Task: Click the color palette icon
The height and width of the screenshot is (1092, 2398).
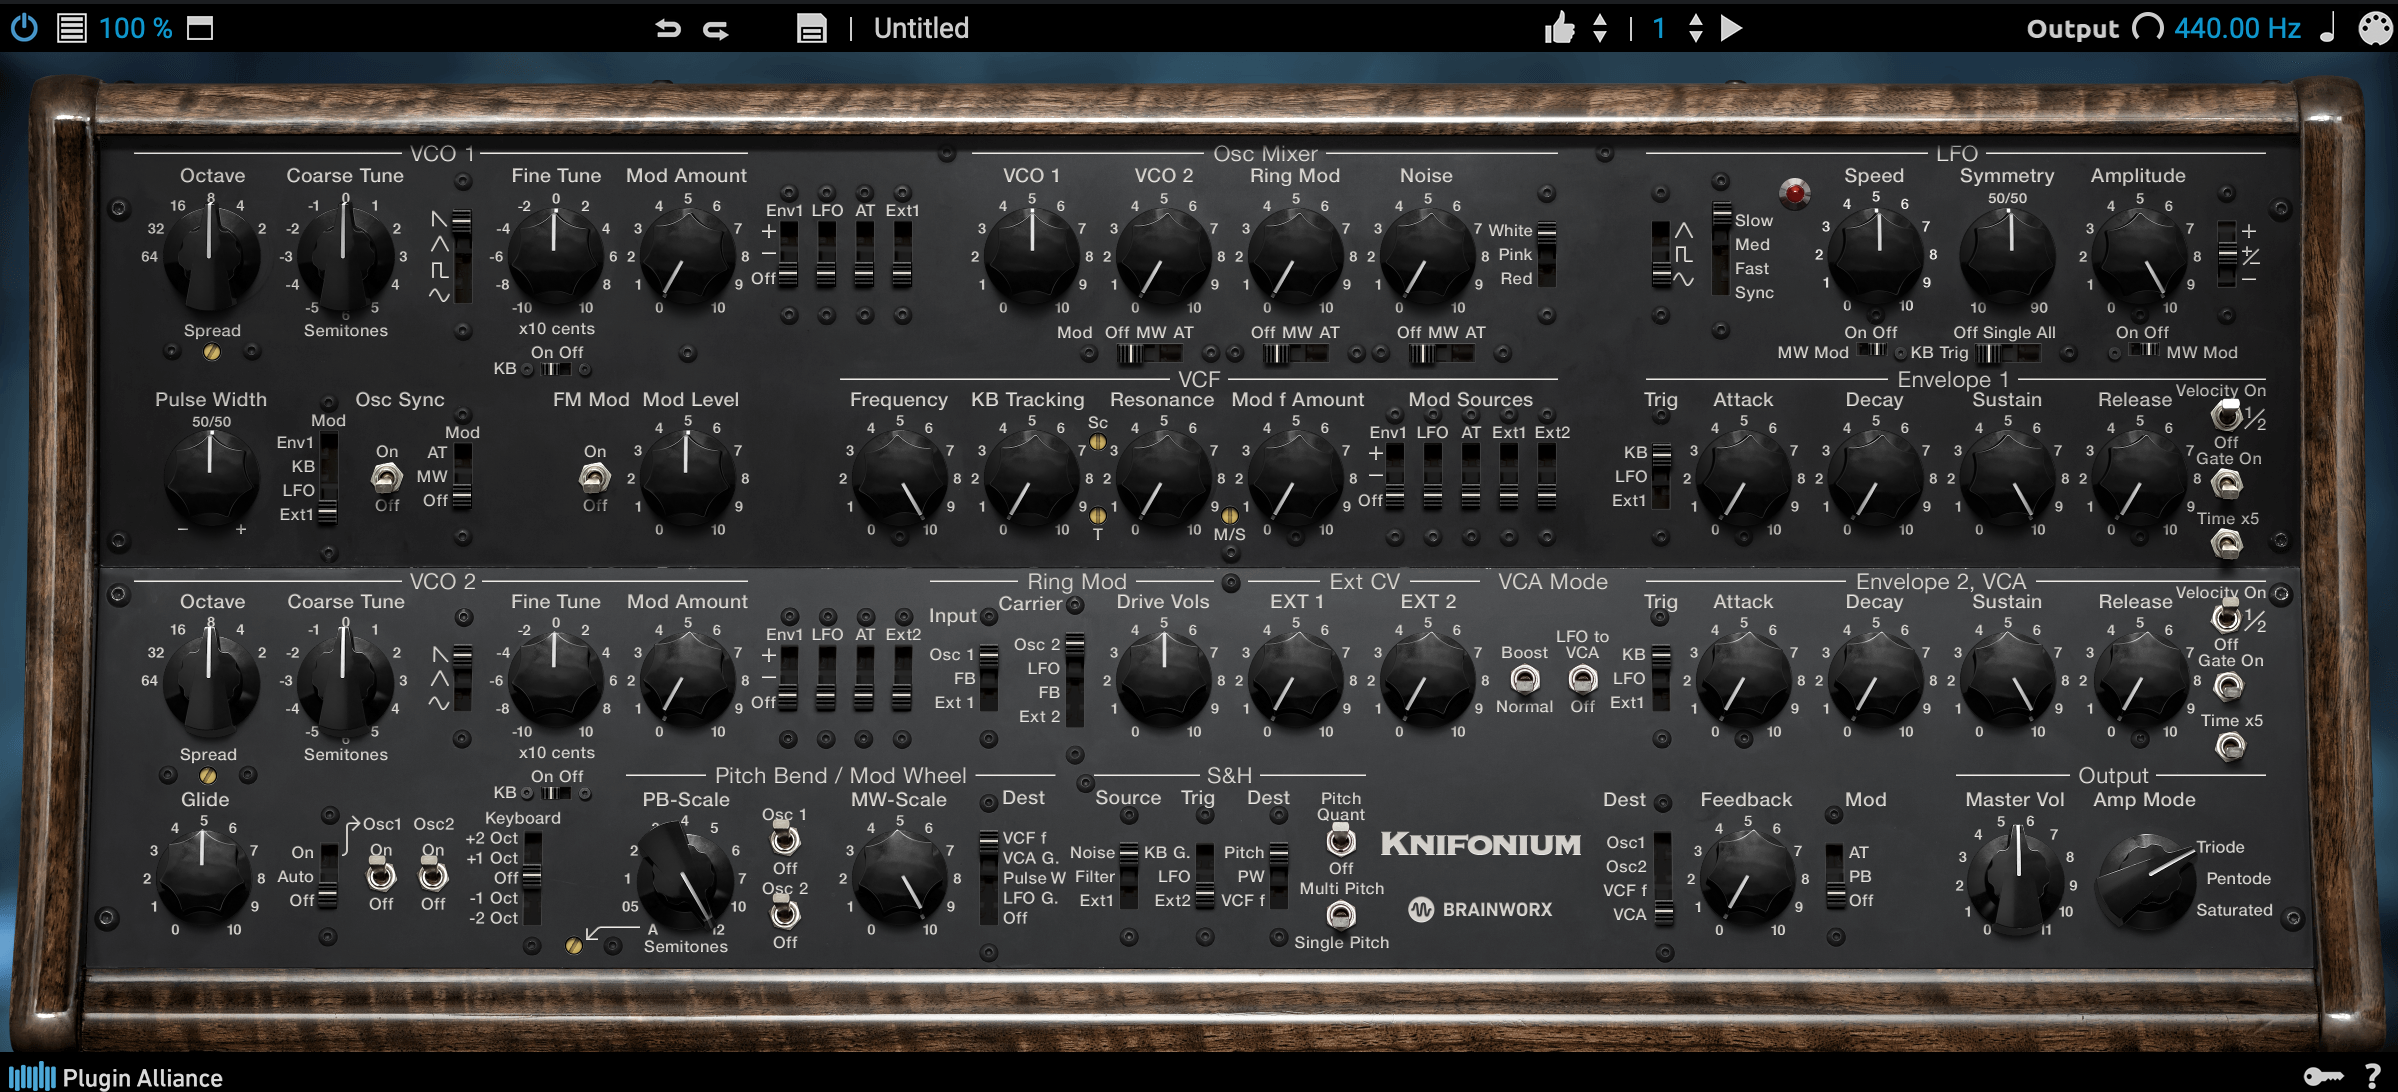Action: pos(2375,28)
